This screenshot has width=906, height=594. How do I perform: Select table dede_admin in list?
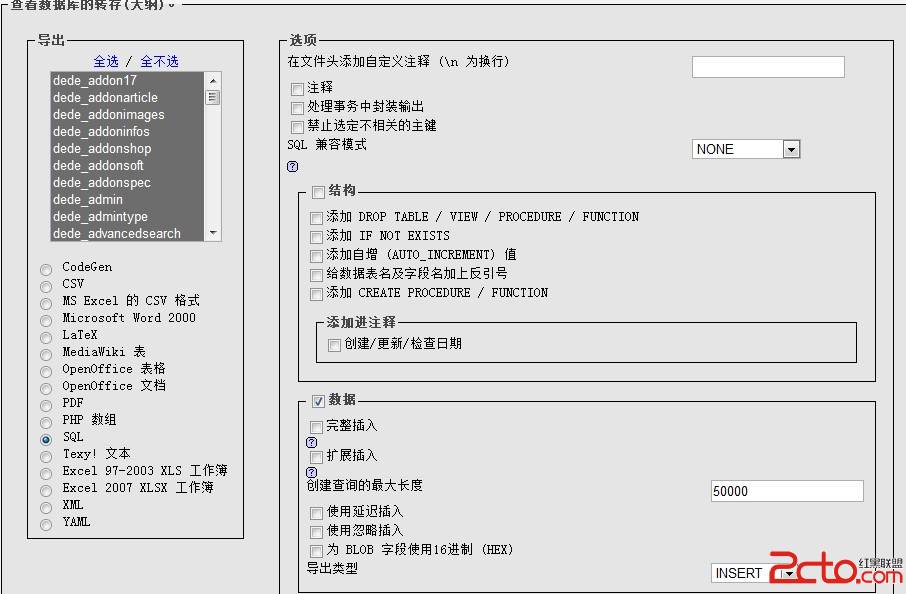[x=127, y=200]
